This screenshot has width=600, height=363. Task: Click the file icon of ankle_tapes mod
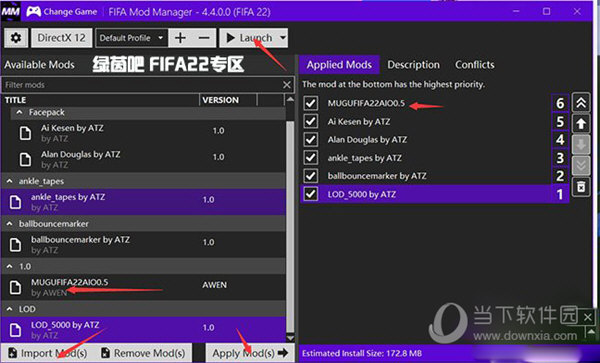15,202
